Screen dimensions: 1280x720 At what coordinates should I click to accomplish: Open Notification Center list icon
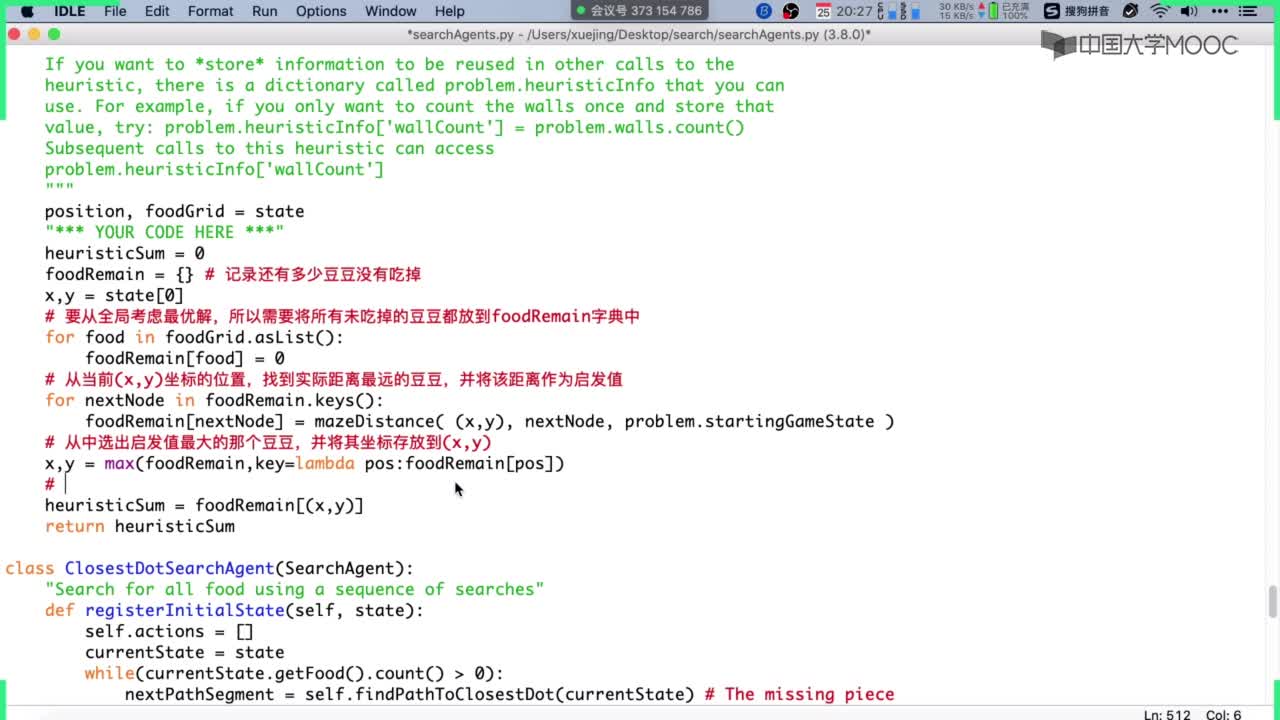tap(1250, 11)
